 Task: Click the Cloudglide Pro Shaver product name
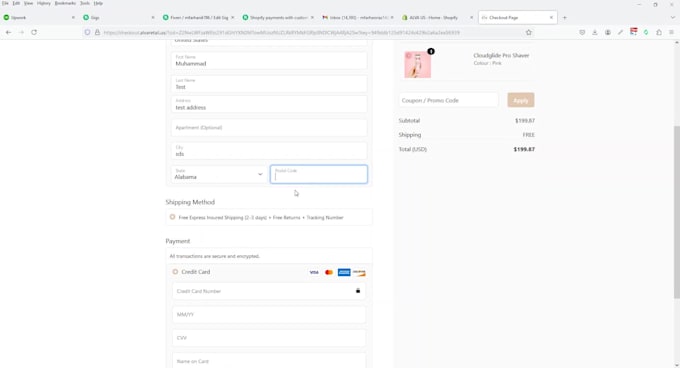(x=501, y=55)
